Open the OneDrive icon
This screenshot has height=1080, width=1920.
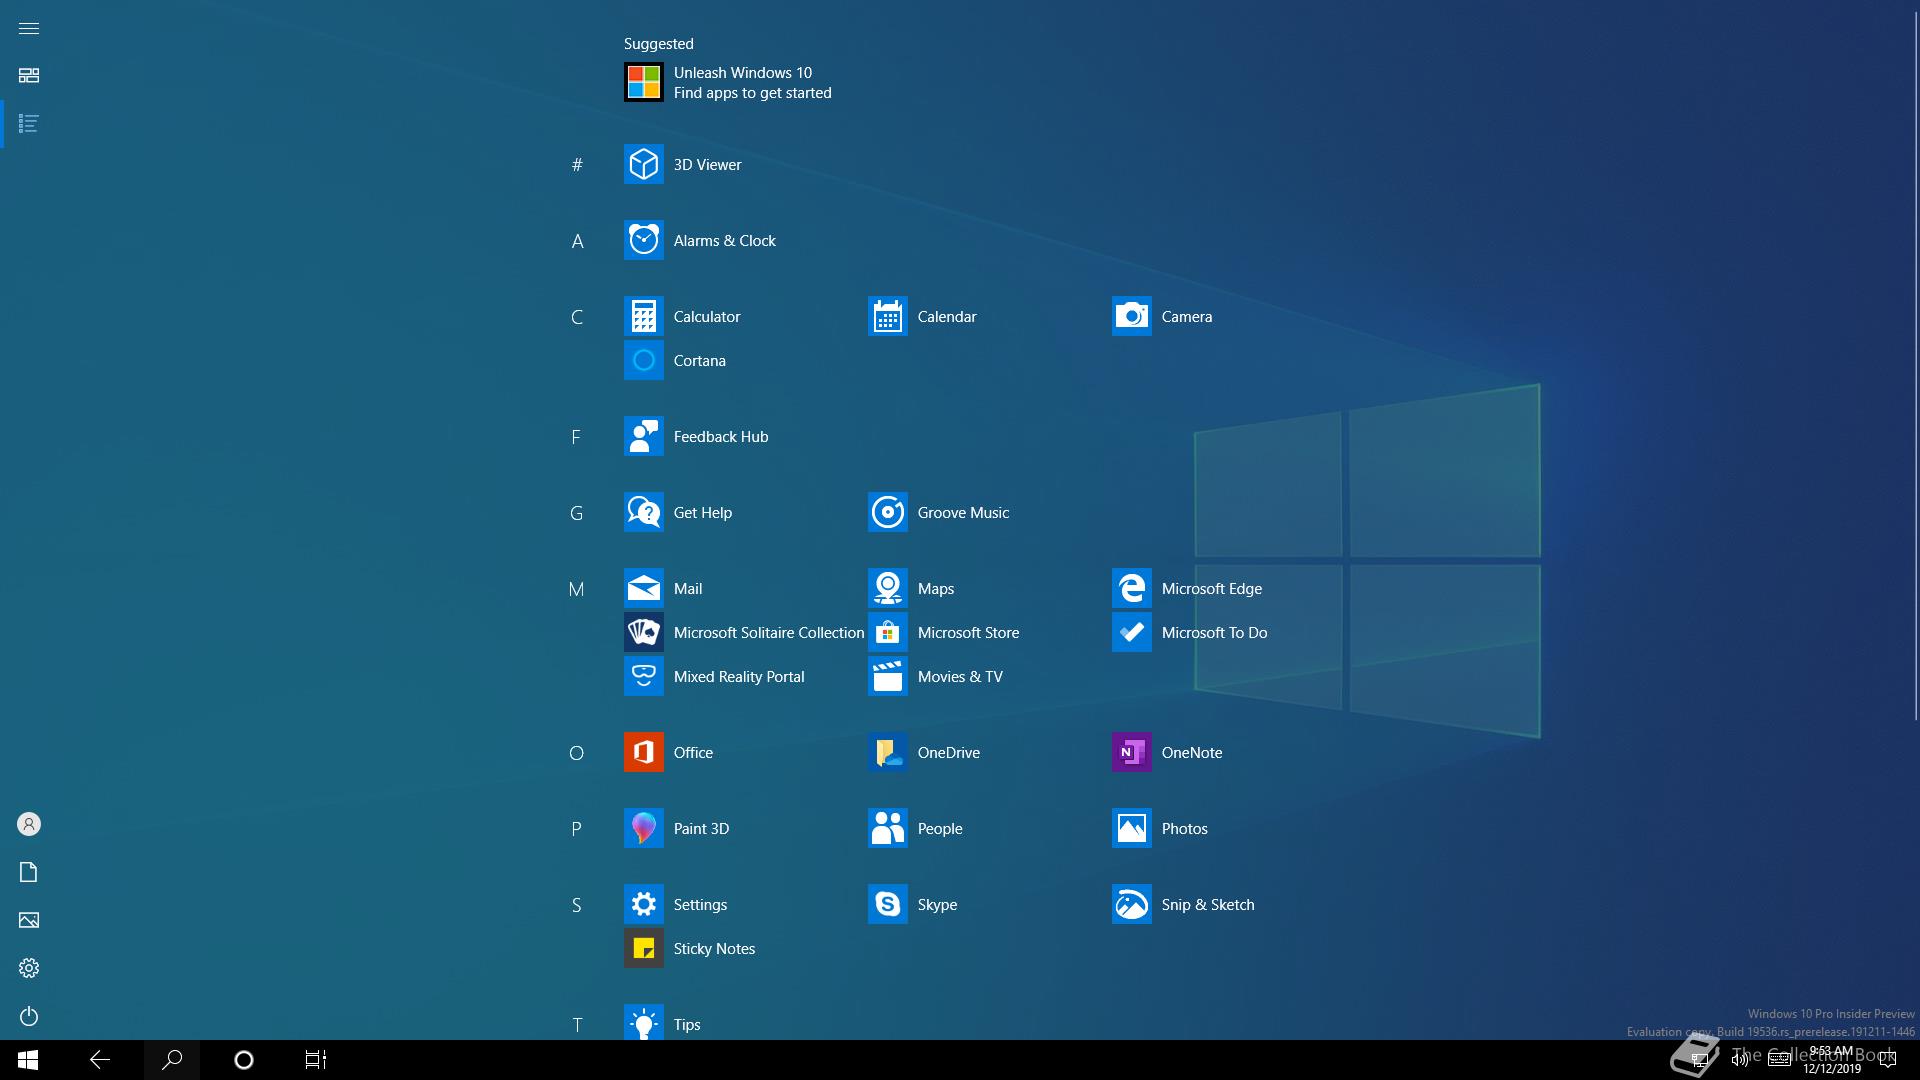point(887,752)
